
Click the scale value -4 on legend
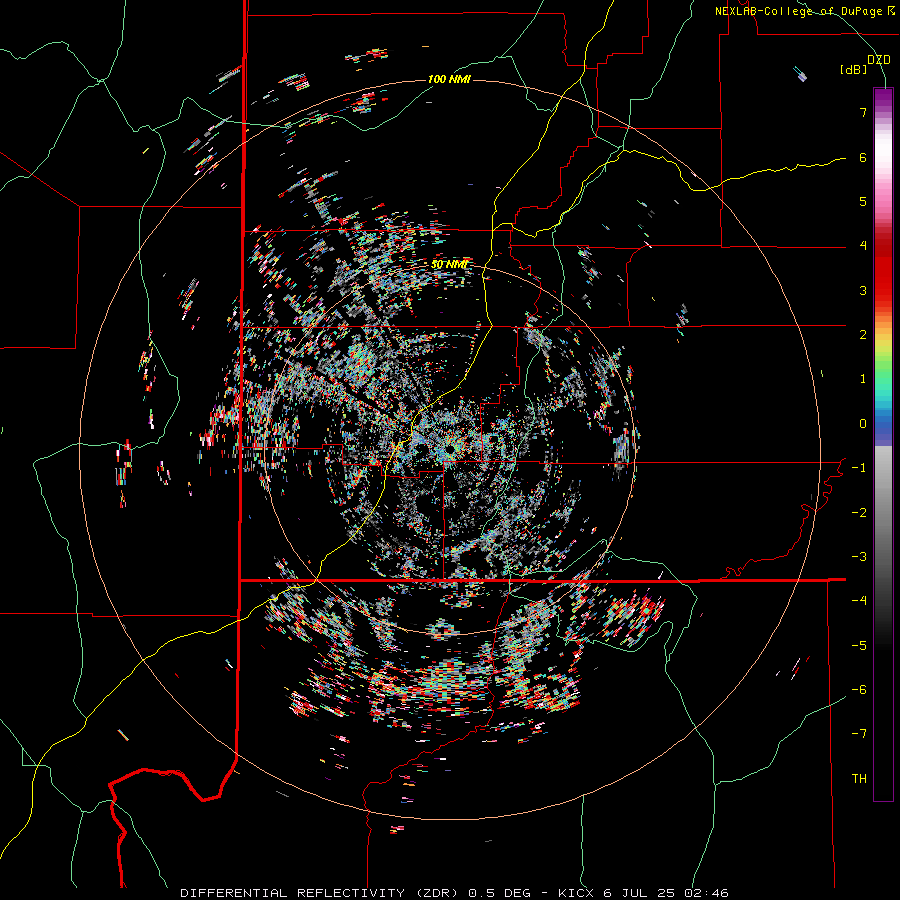[x=859, y=601]
